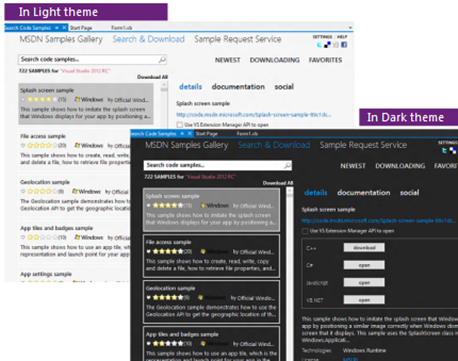Select details tab in Dark window
Screen dimensions: 458x361
316,193
